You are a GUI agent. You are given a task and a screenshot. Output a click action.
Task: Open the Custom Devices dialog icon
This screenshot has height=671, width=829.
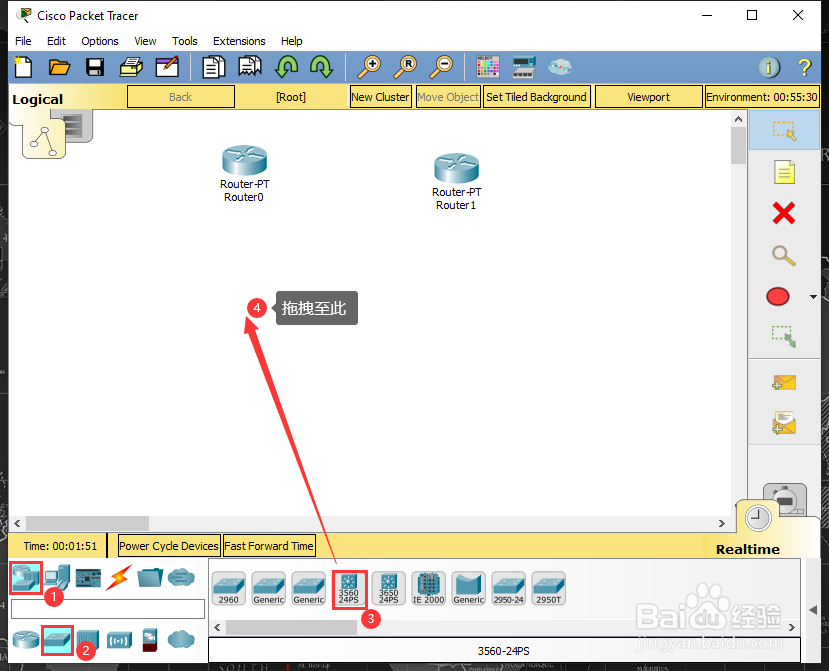[x=524, y=67]
